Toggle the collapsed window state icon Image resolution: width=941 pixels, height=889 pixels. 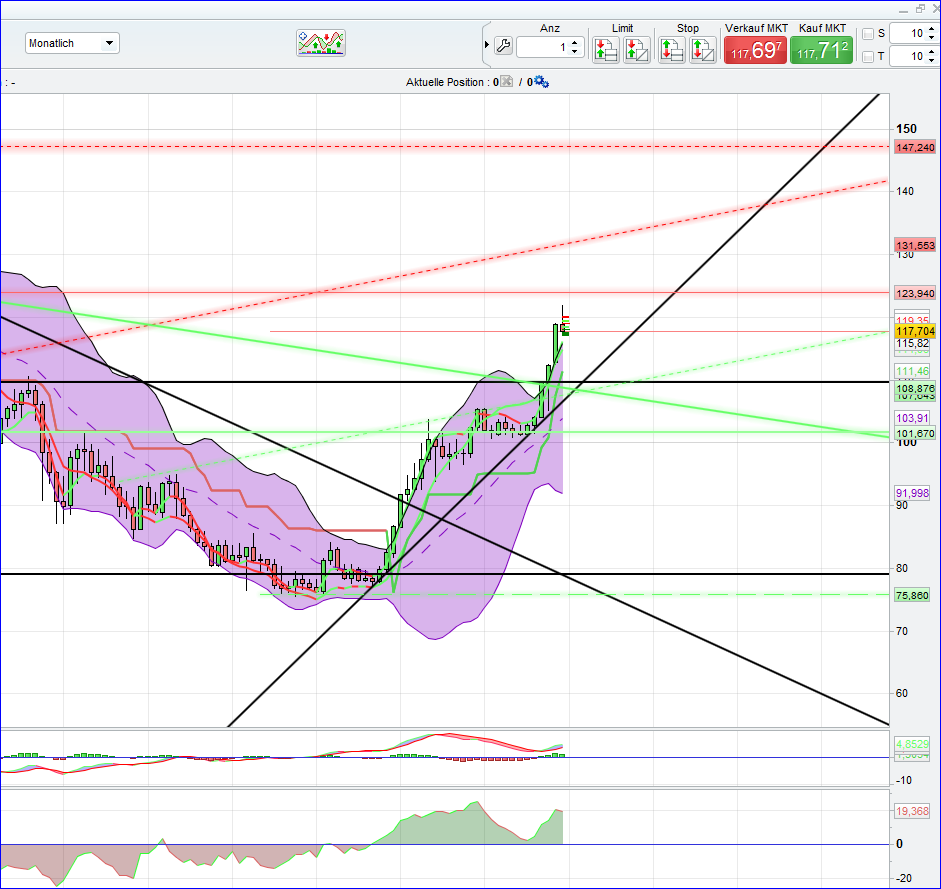(x=919, y=8)
